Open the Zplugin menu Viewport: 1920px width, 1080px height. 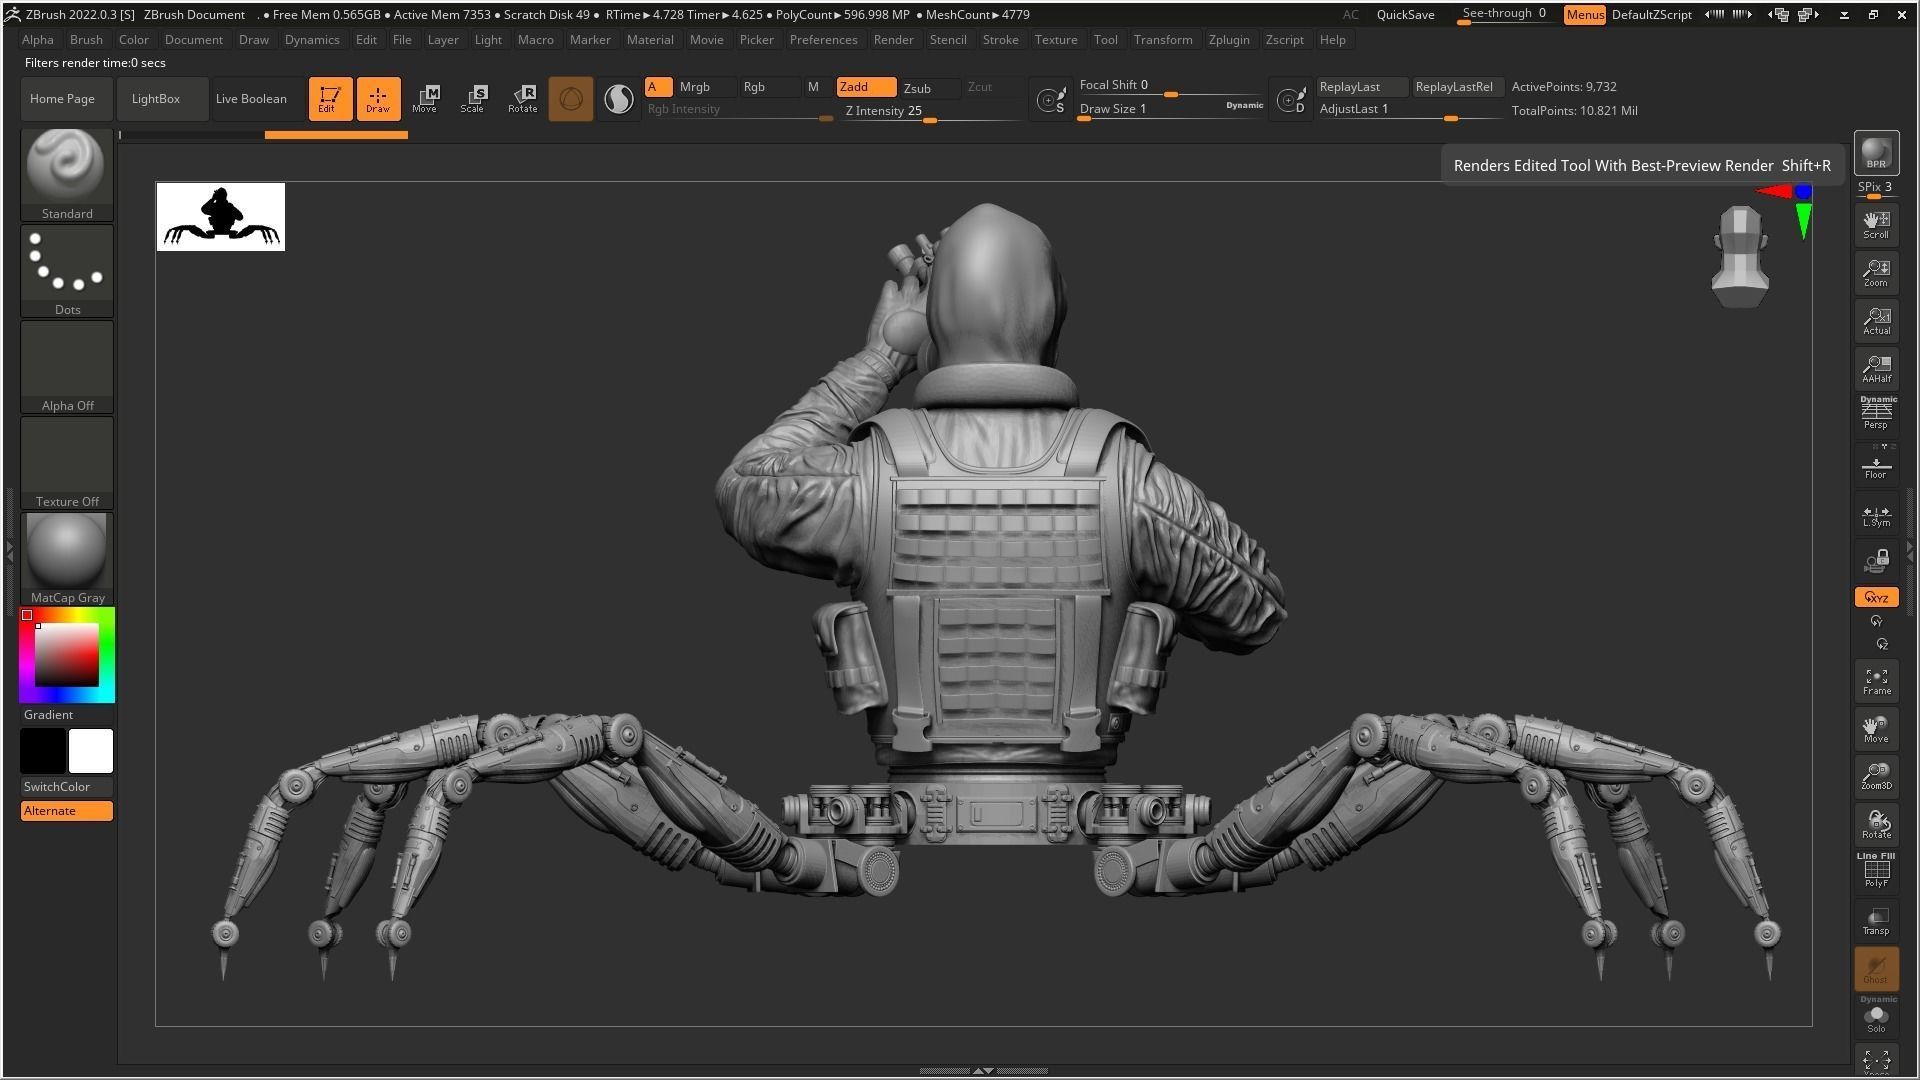tap(1228, 40)
